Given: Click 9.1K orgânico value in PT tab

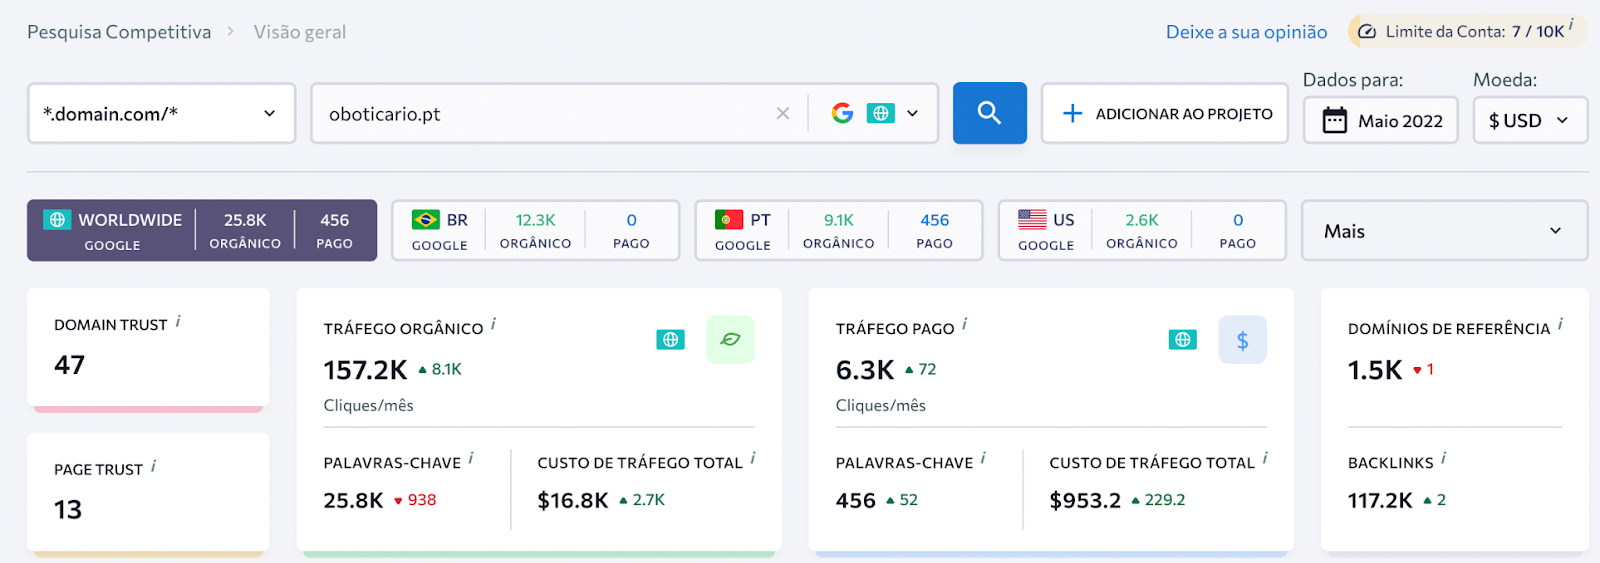Looking at the screenshot, I should (x=838, y=220).
